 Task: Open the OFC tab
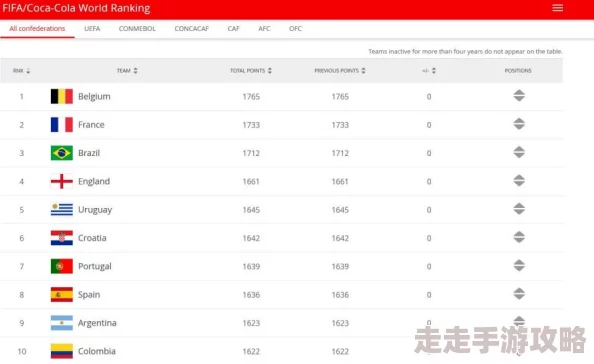coord(295,28)
